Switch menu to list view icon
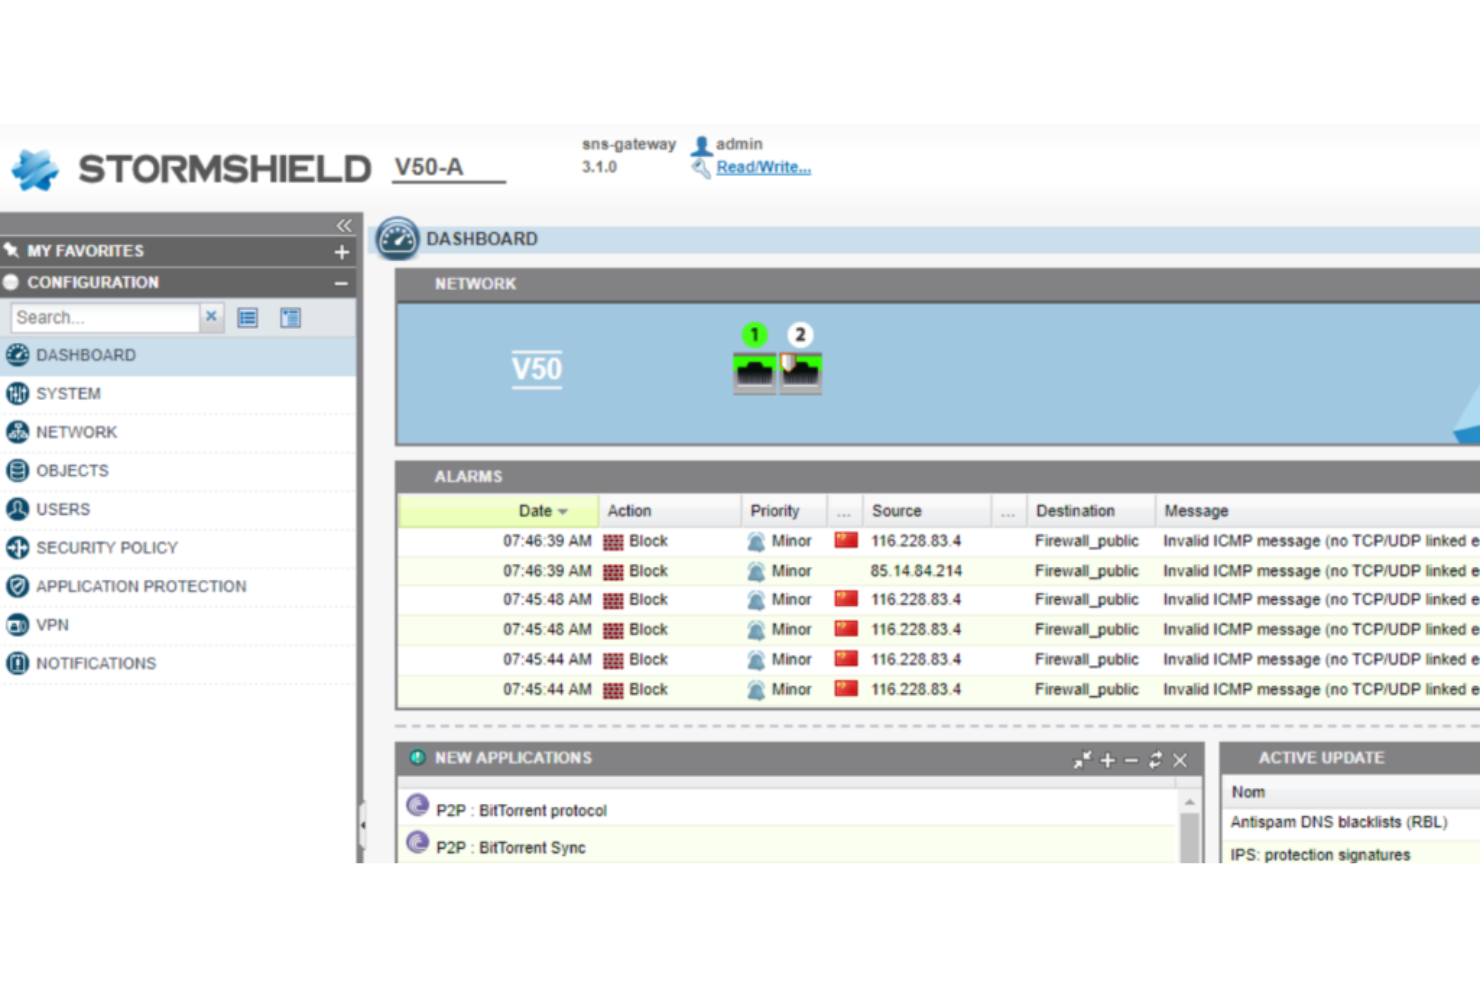Viewport: 1480px width, 987px height. click(248, 318)
